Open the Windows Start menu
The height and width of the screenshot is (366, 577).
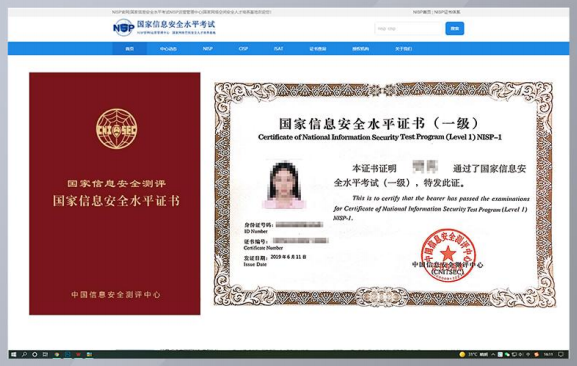[x=14, y=355]
